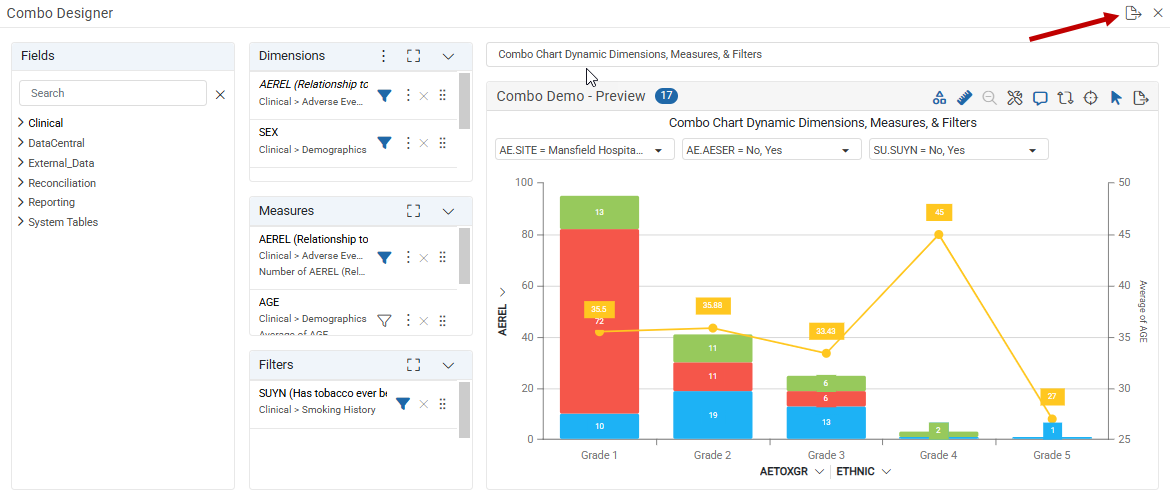Collapse the Measures panel
1170x491 pixels.
448,212
